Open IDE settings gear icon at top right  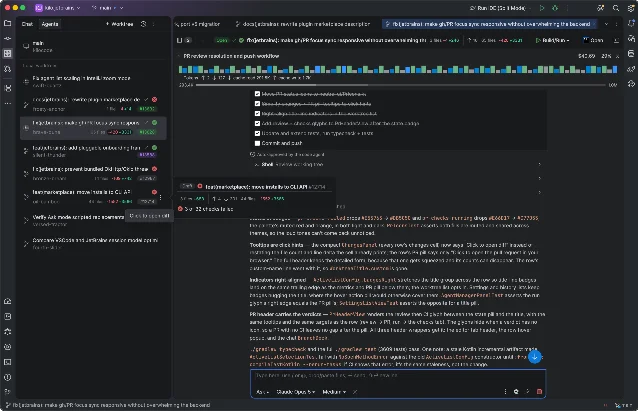[x=631, y=8]
